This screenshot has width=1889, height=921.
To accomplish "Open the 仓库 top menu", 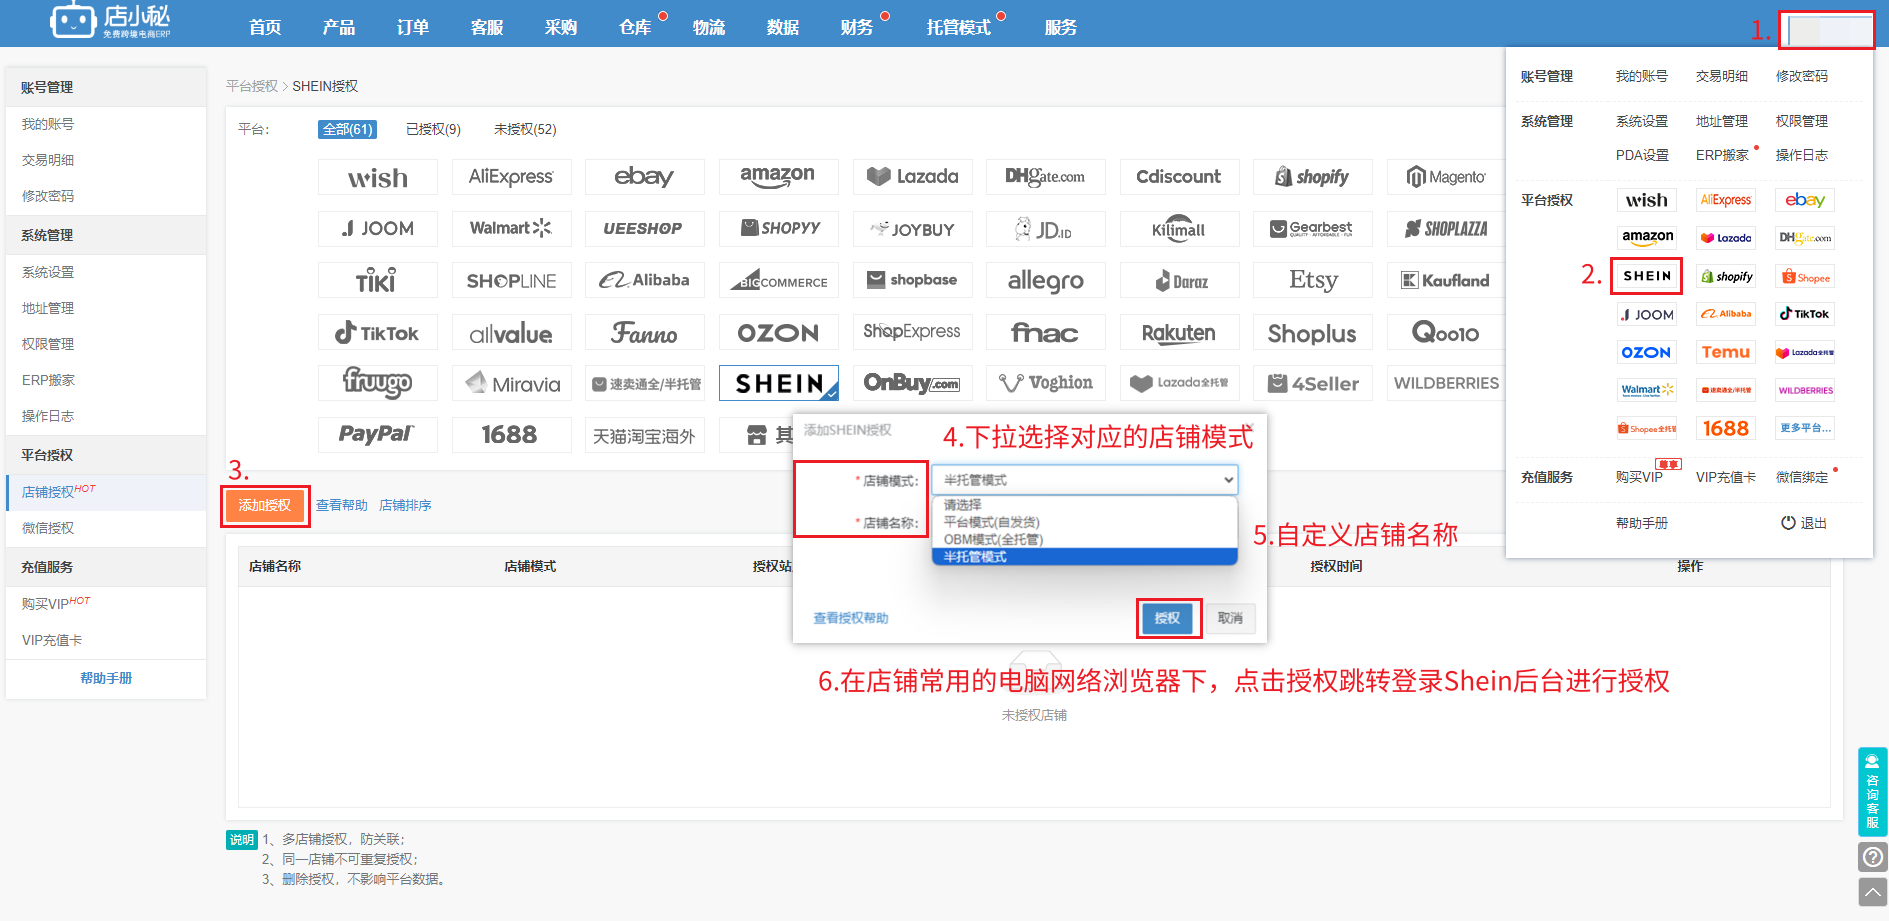I will click(x=635, y=27).
